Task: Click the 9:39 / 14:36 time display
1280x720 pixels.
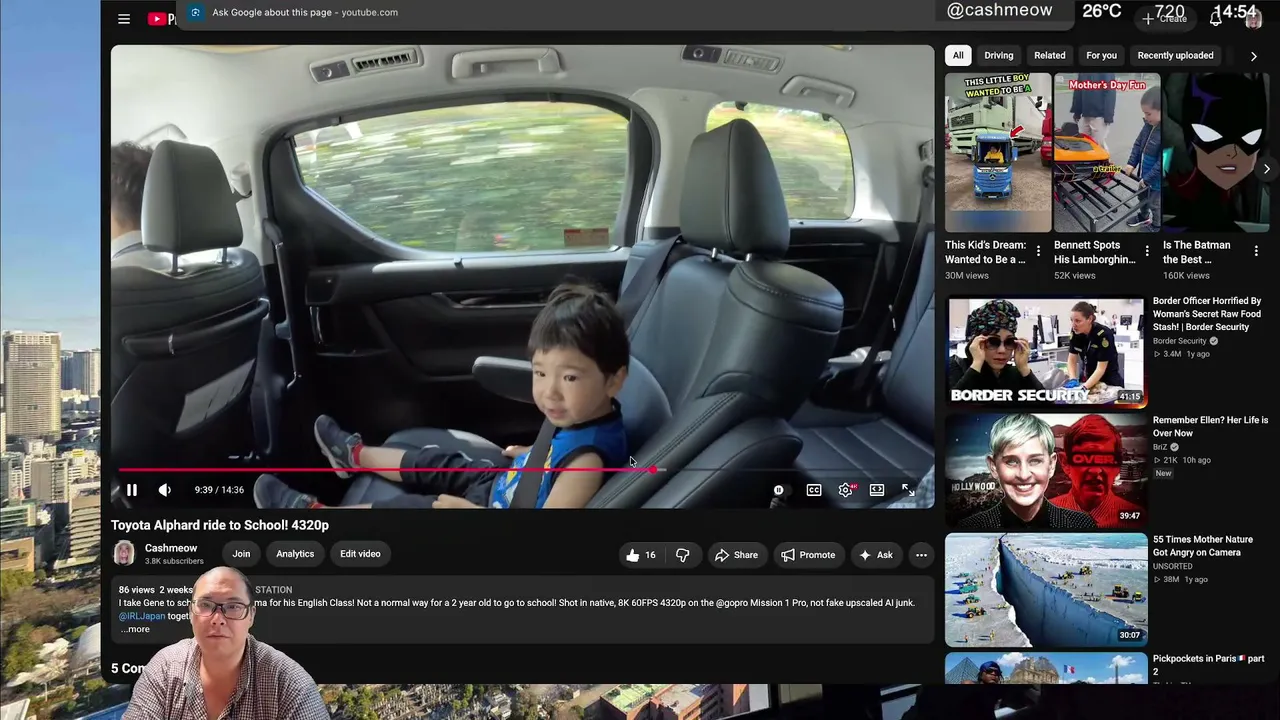Action: [x=219, y=490]
